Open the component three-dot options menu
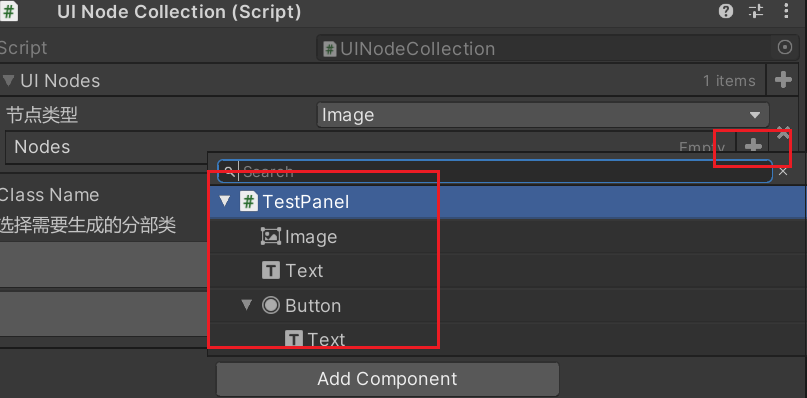Image resolution: width=807 pixels, height=398 pixels. pyautogui.click(x=786, y=11)
